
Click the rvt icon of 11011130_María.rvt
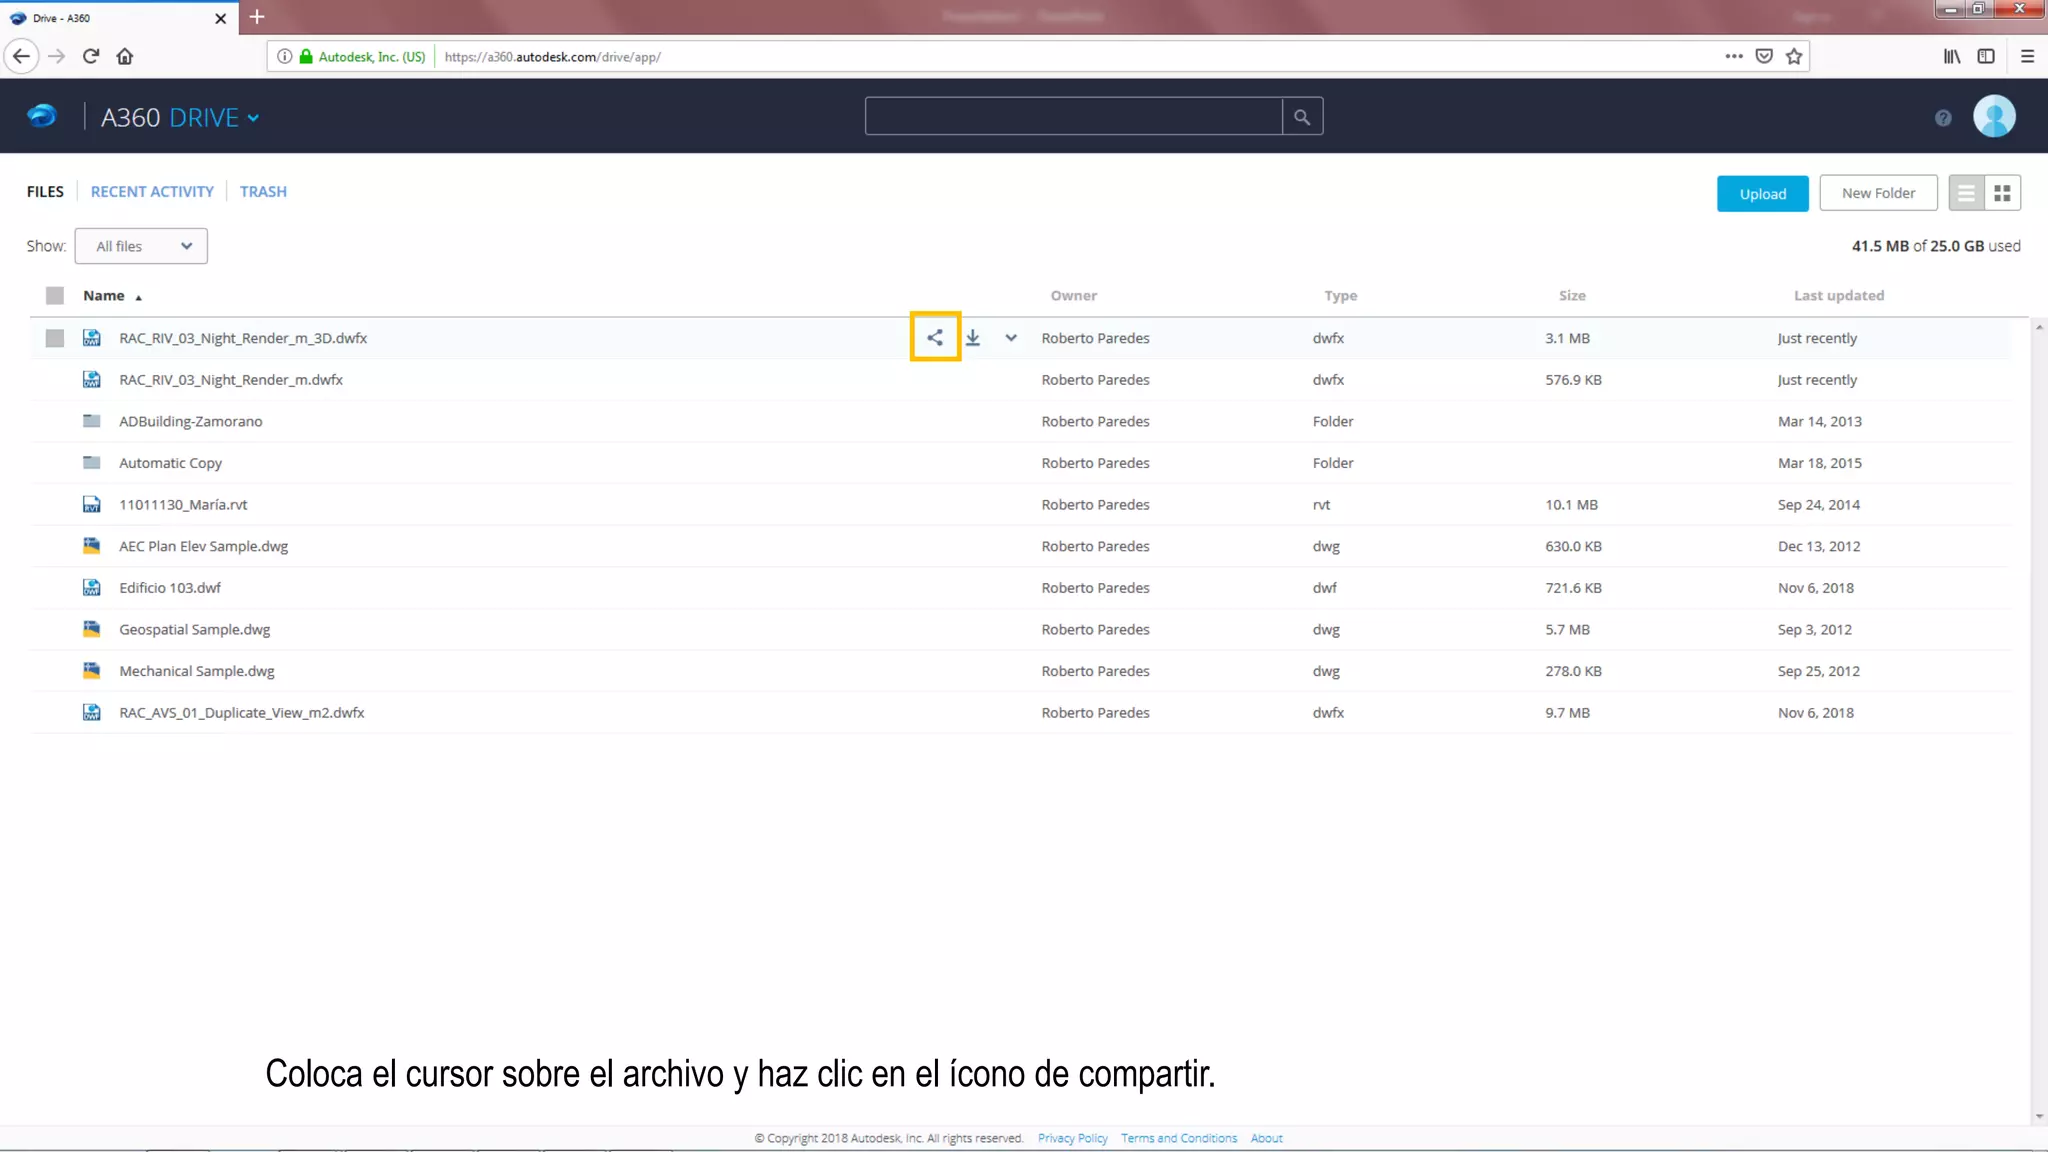point(91,504)
